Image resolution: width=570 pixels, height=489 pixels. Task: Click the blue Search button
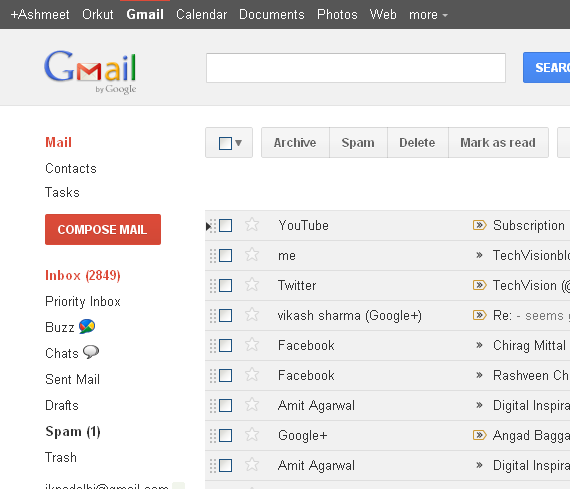[546, 68]
